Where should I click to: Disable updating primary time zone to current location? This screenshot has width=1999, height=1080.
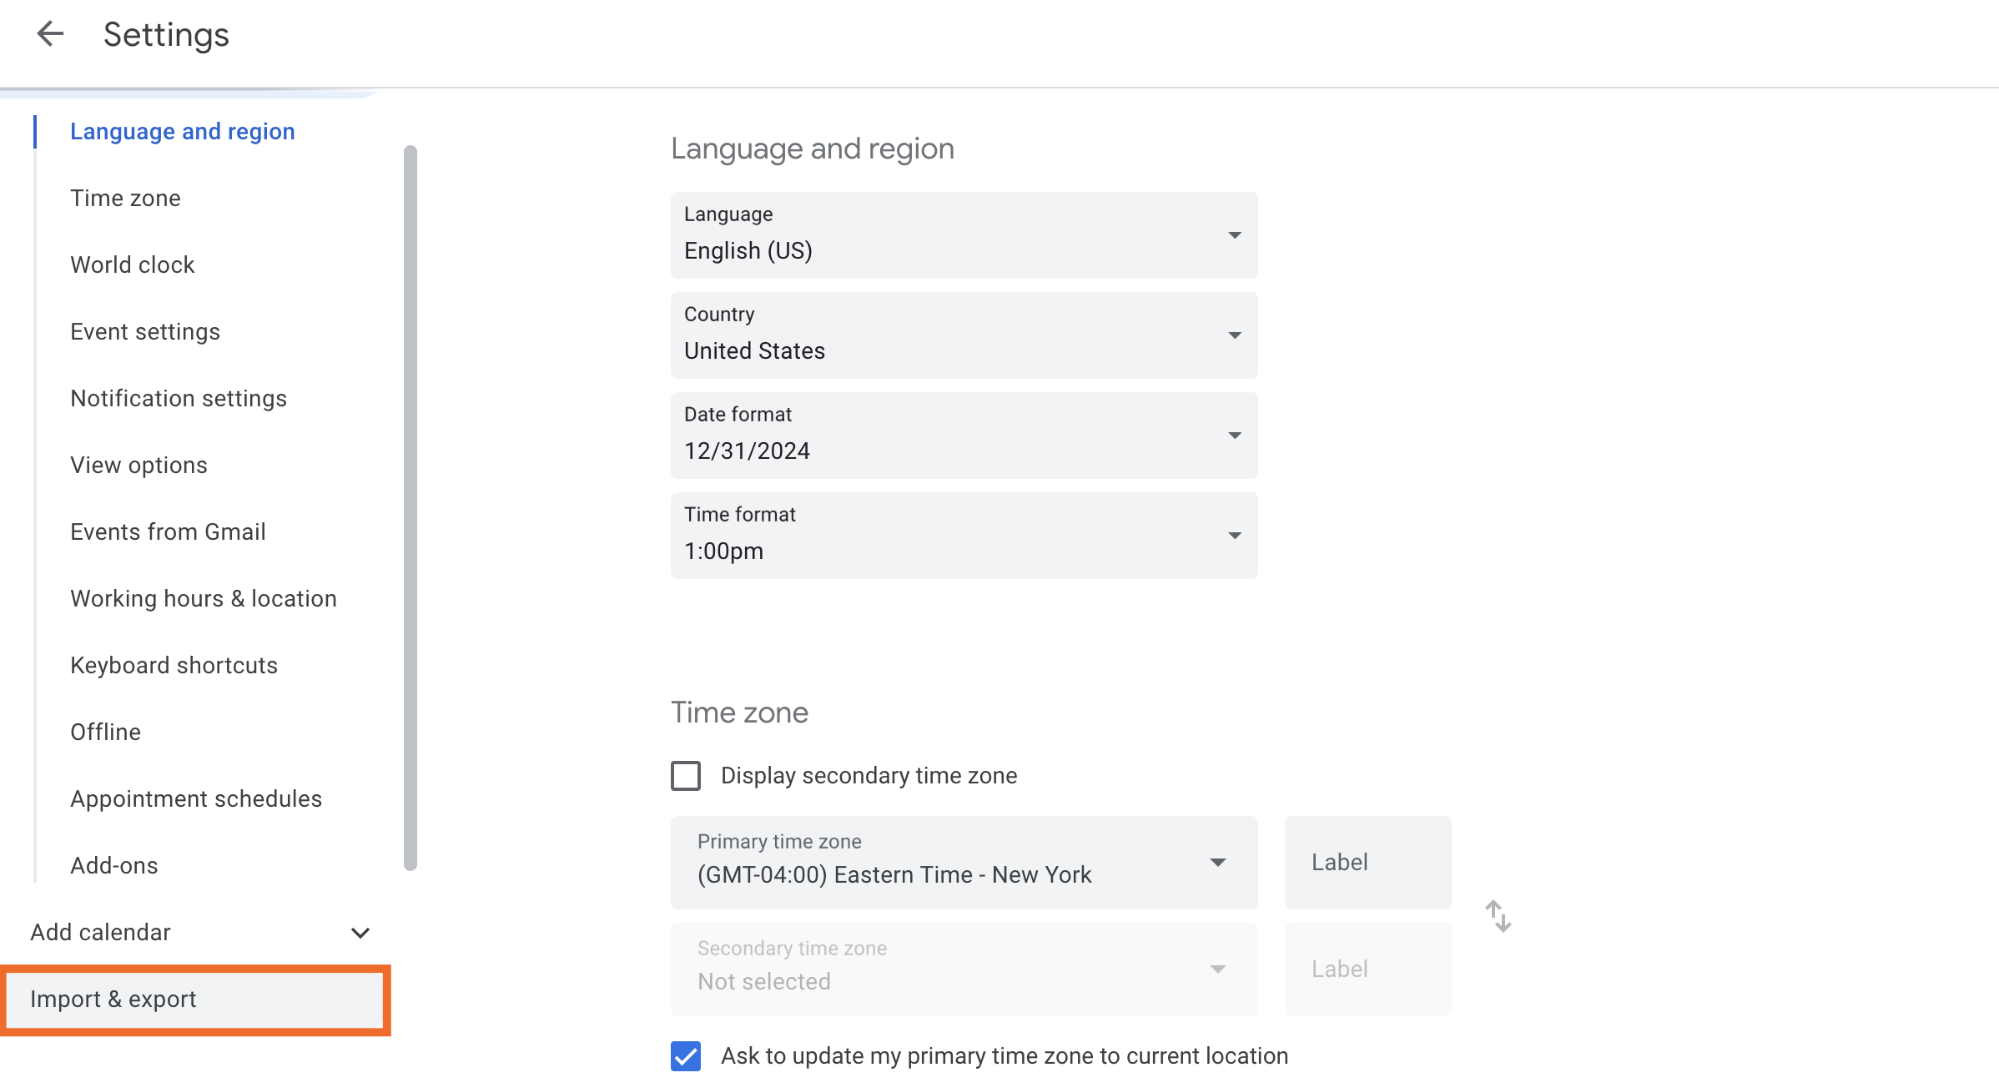click(x=685, y=1055)
